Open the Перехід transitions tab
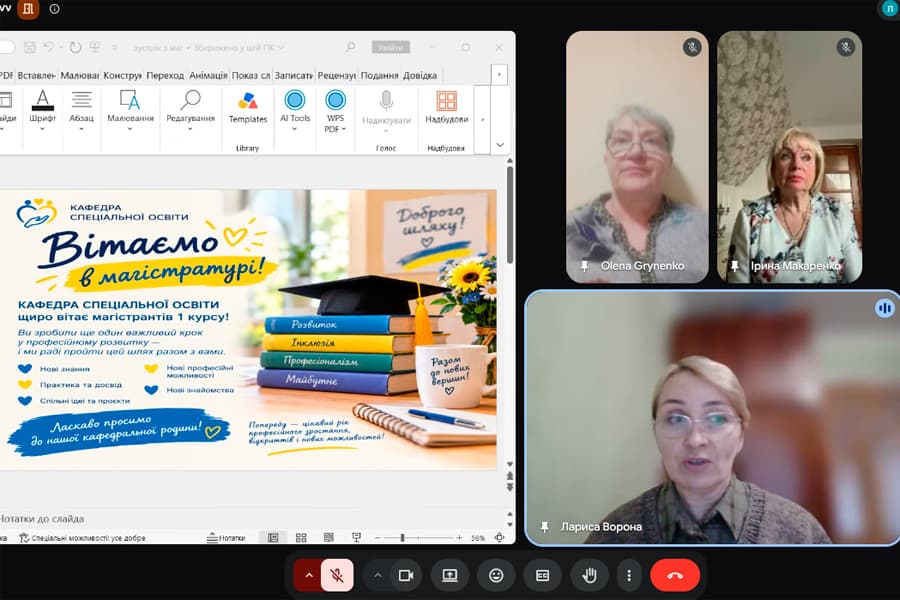Viewport: 900px width, 600px height. click(165, 75)
